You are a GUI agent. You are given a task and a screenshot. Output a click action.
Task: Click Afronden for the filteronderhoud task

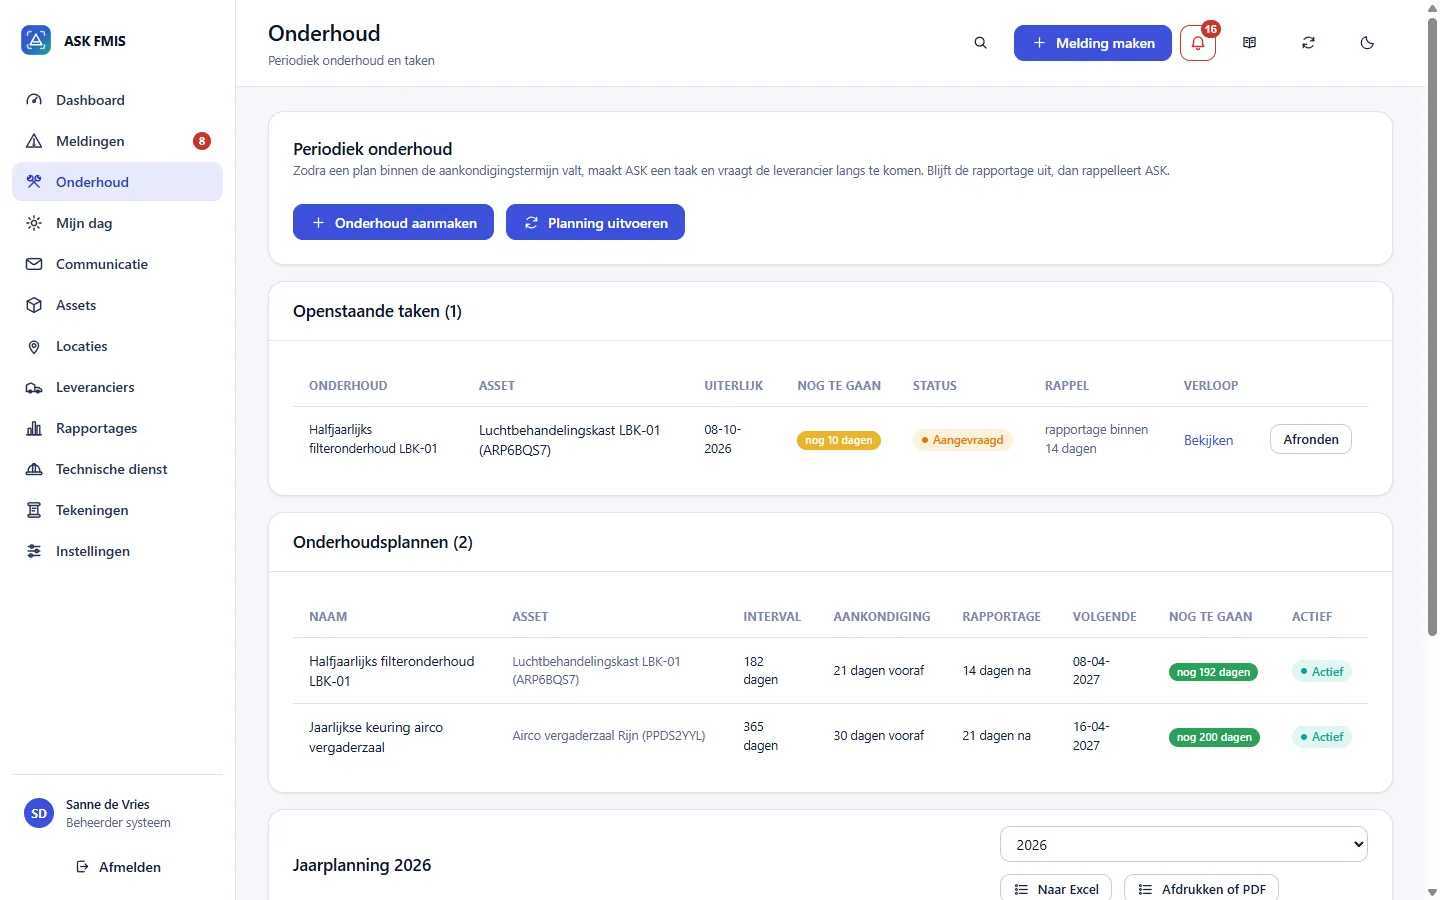tap(1311, 439)
